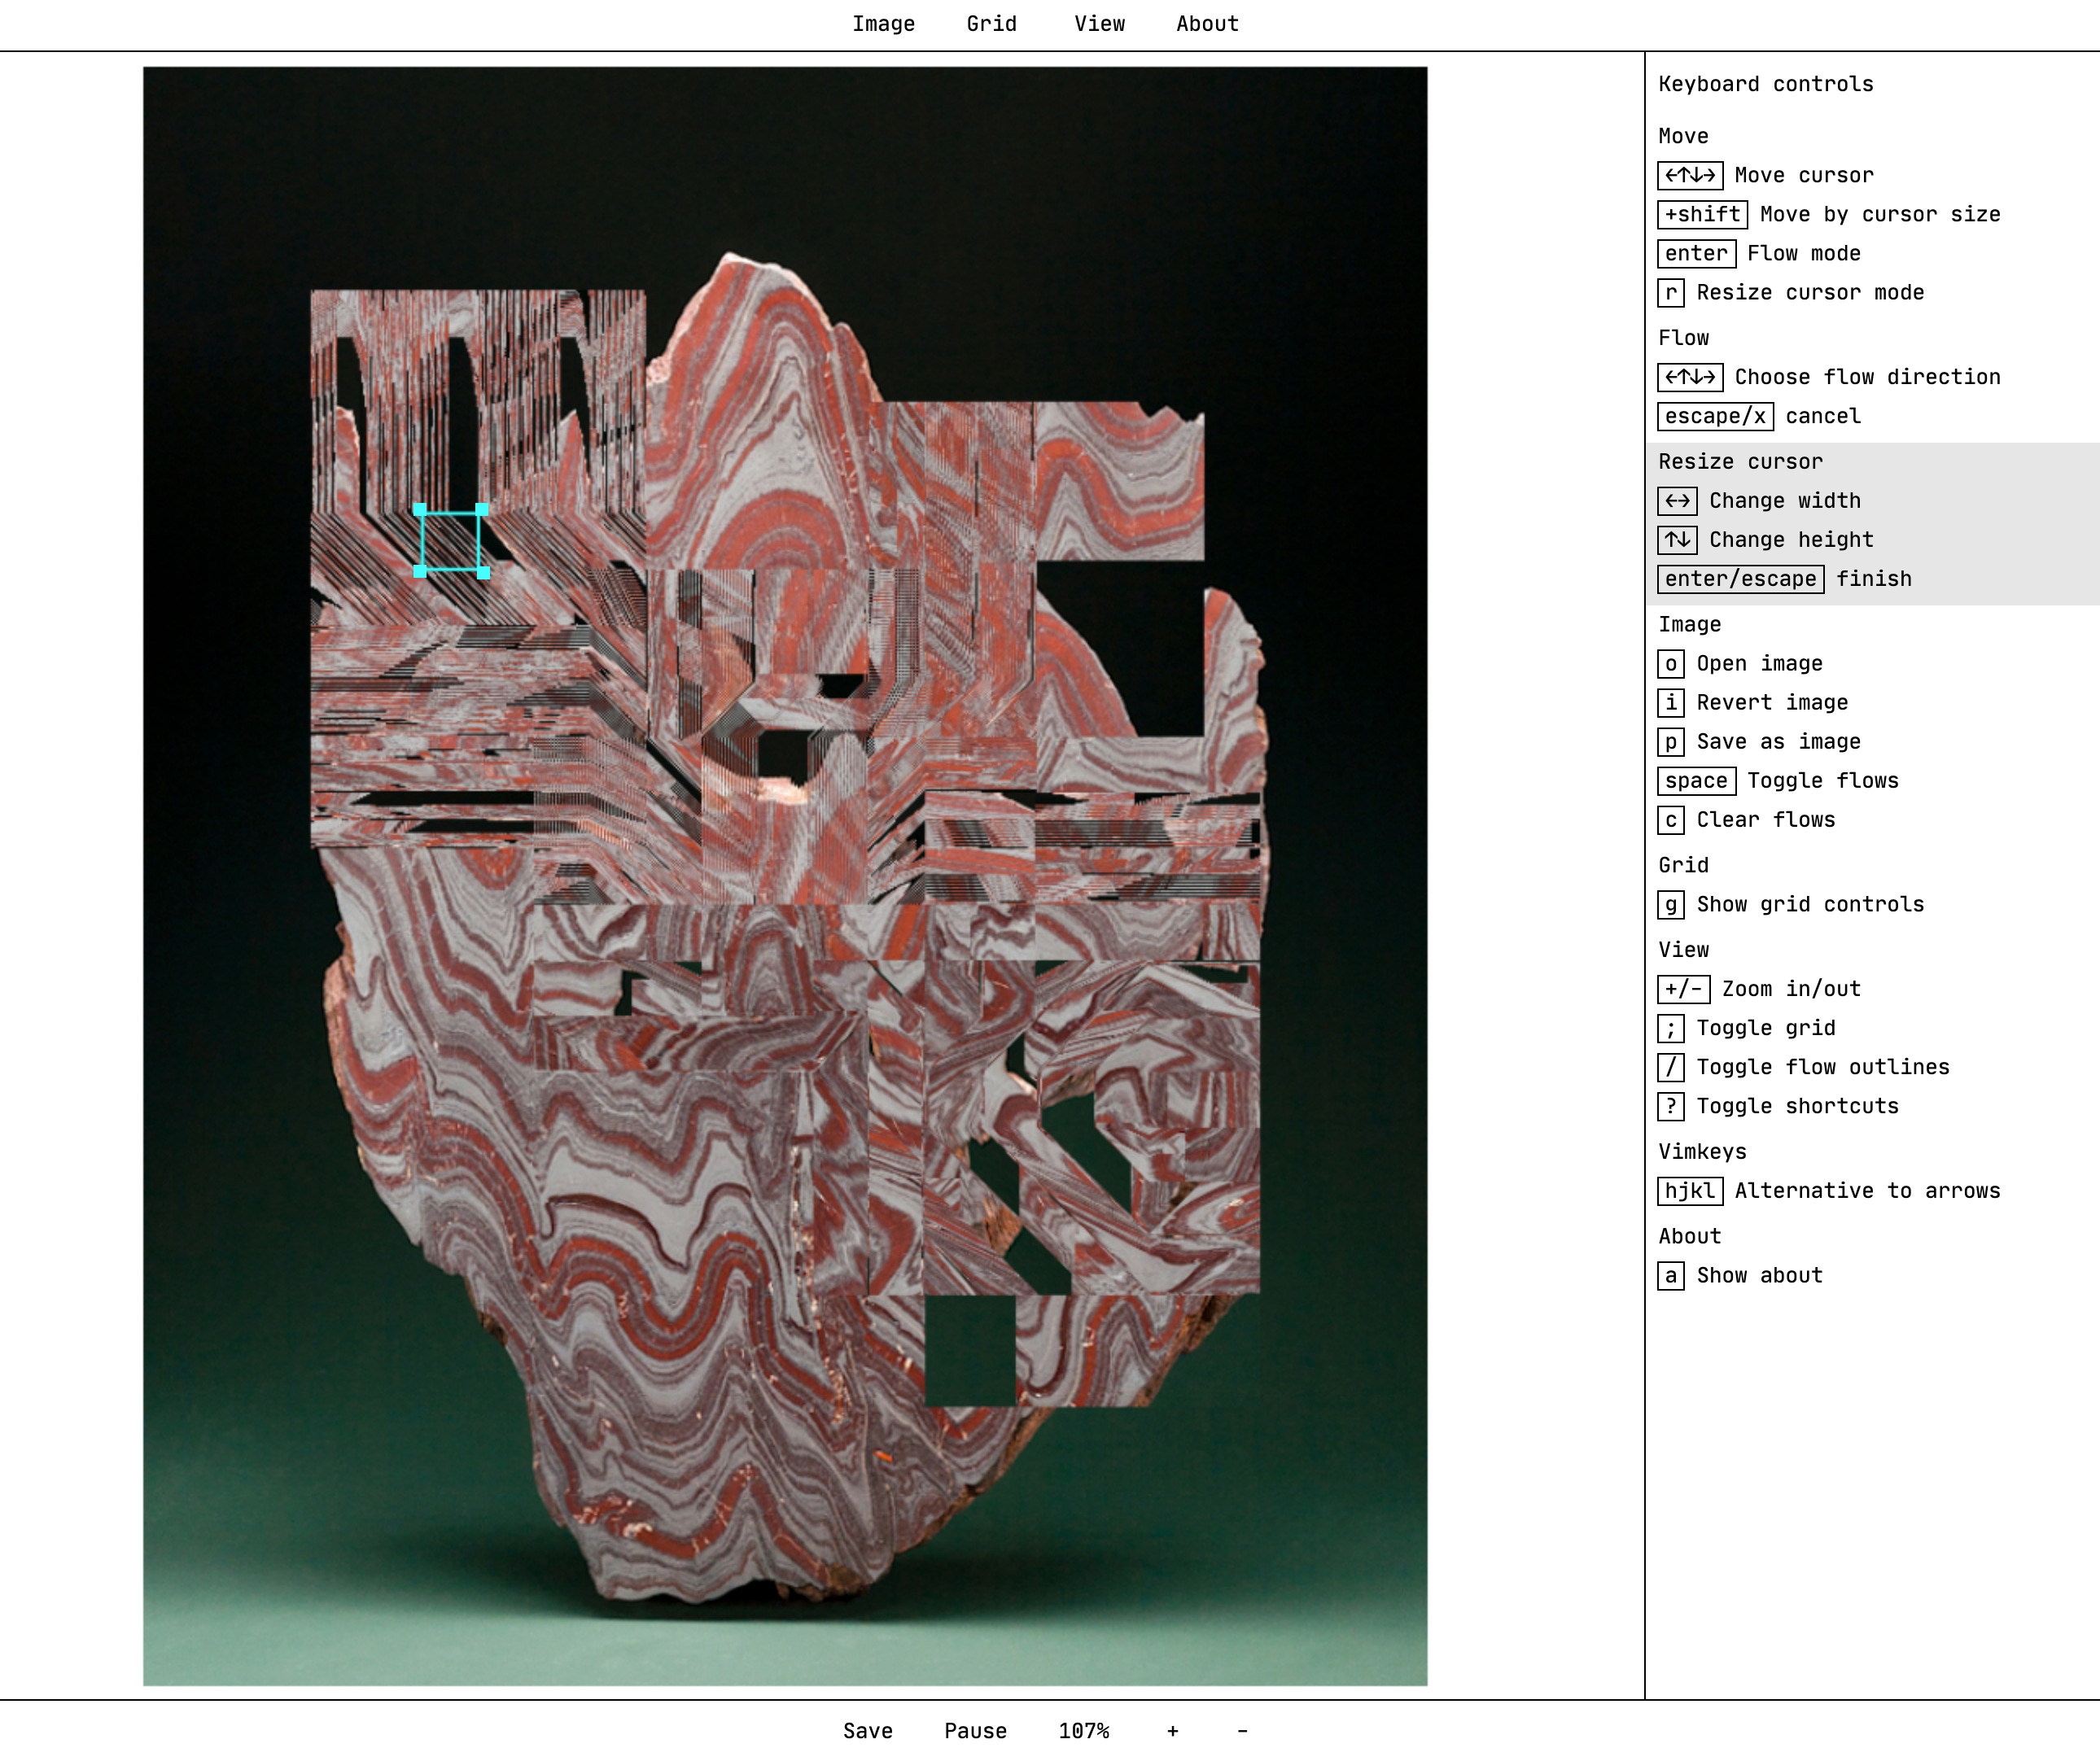This screenshot has height=1761, width=2100.
Task: Click the escape/x cancel keycap
Action: click(x=1714, y=416)
